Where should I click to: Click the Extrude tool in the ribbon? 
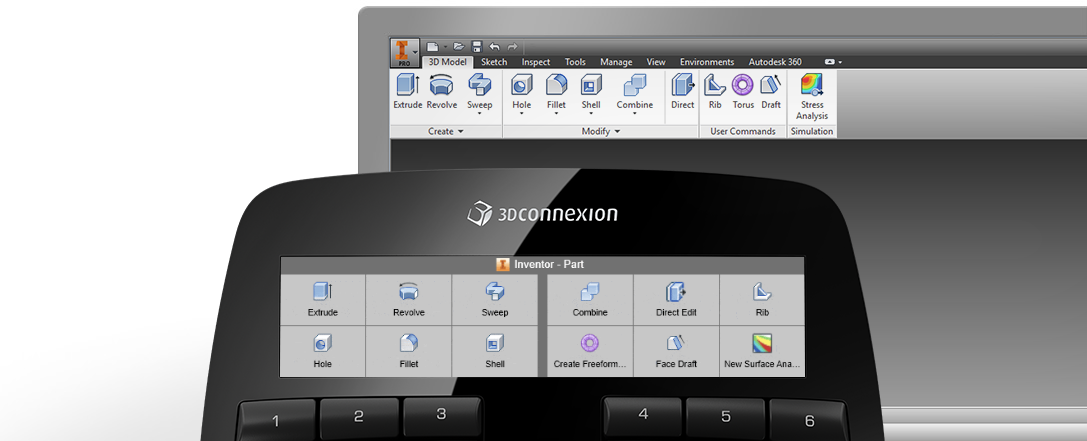(x=408, y=92)
